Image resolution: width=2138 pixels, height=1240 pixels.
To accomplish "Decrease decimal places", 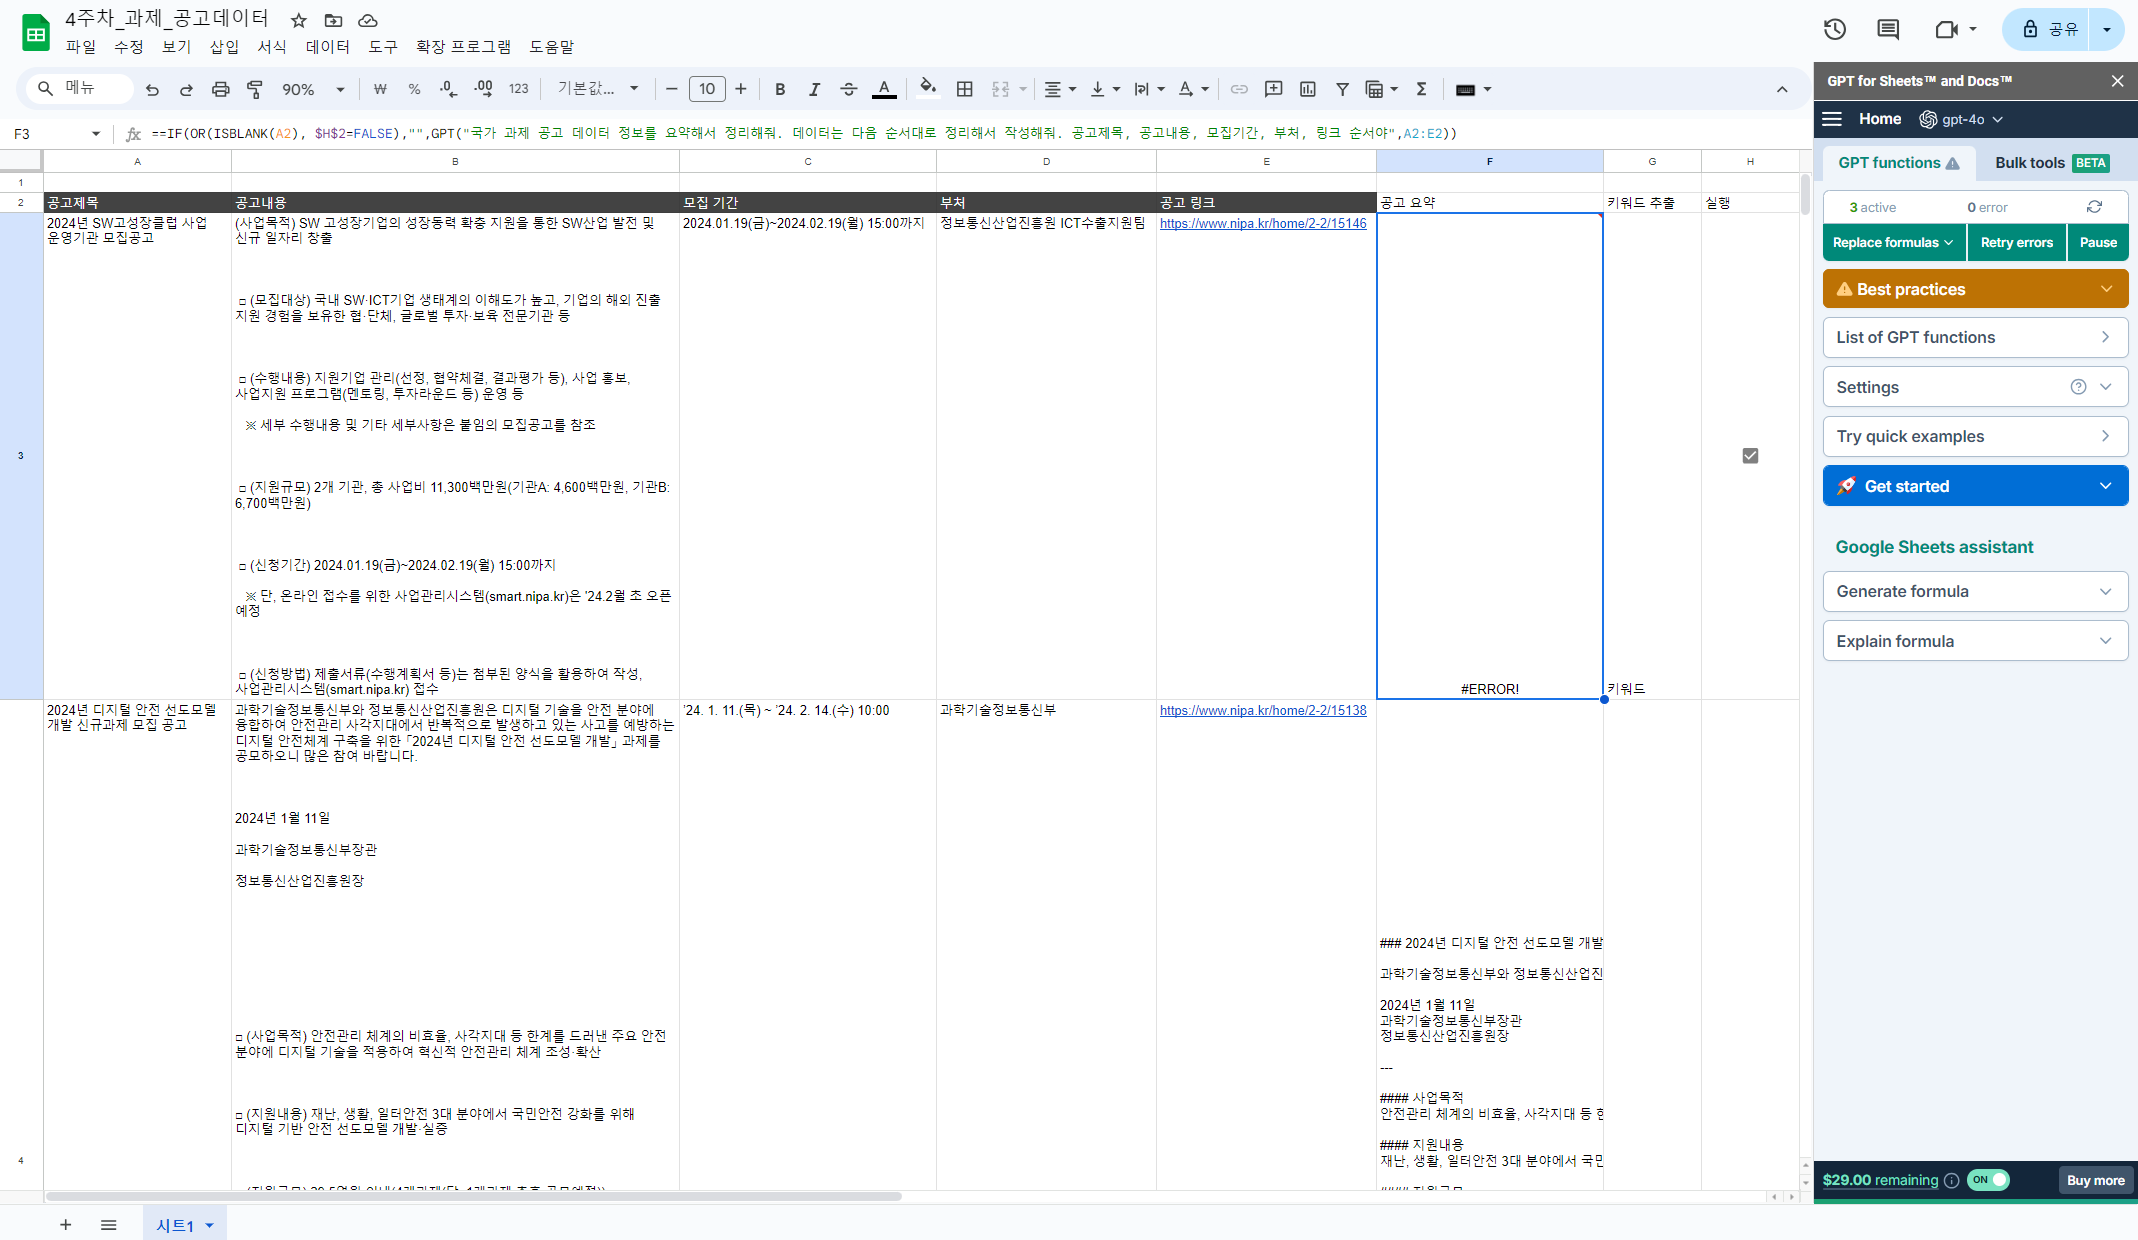I will point(448,90).
